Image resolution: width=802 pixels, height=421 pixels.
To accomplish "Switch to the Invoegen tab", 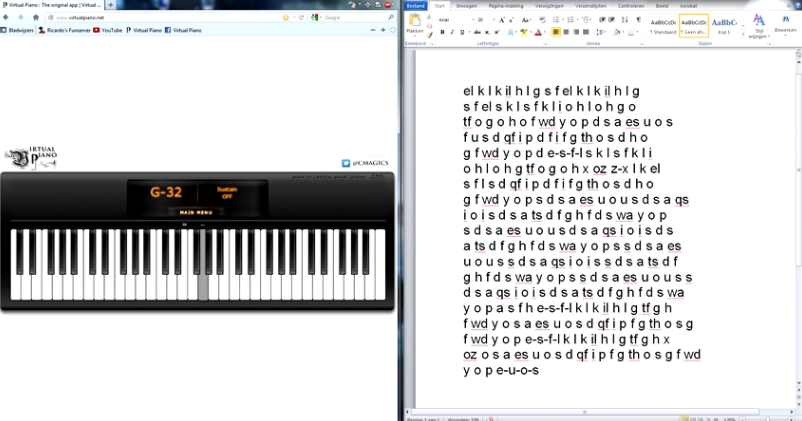I will 466,6.
